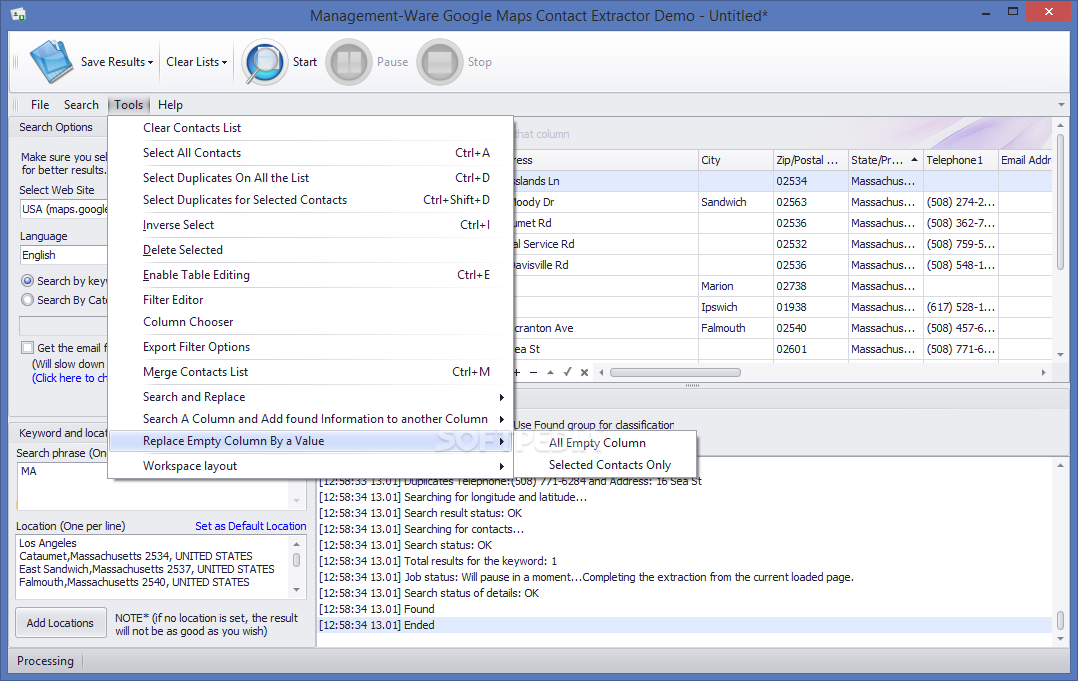Click the 02563 zip code cell

coord(811,202)
